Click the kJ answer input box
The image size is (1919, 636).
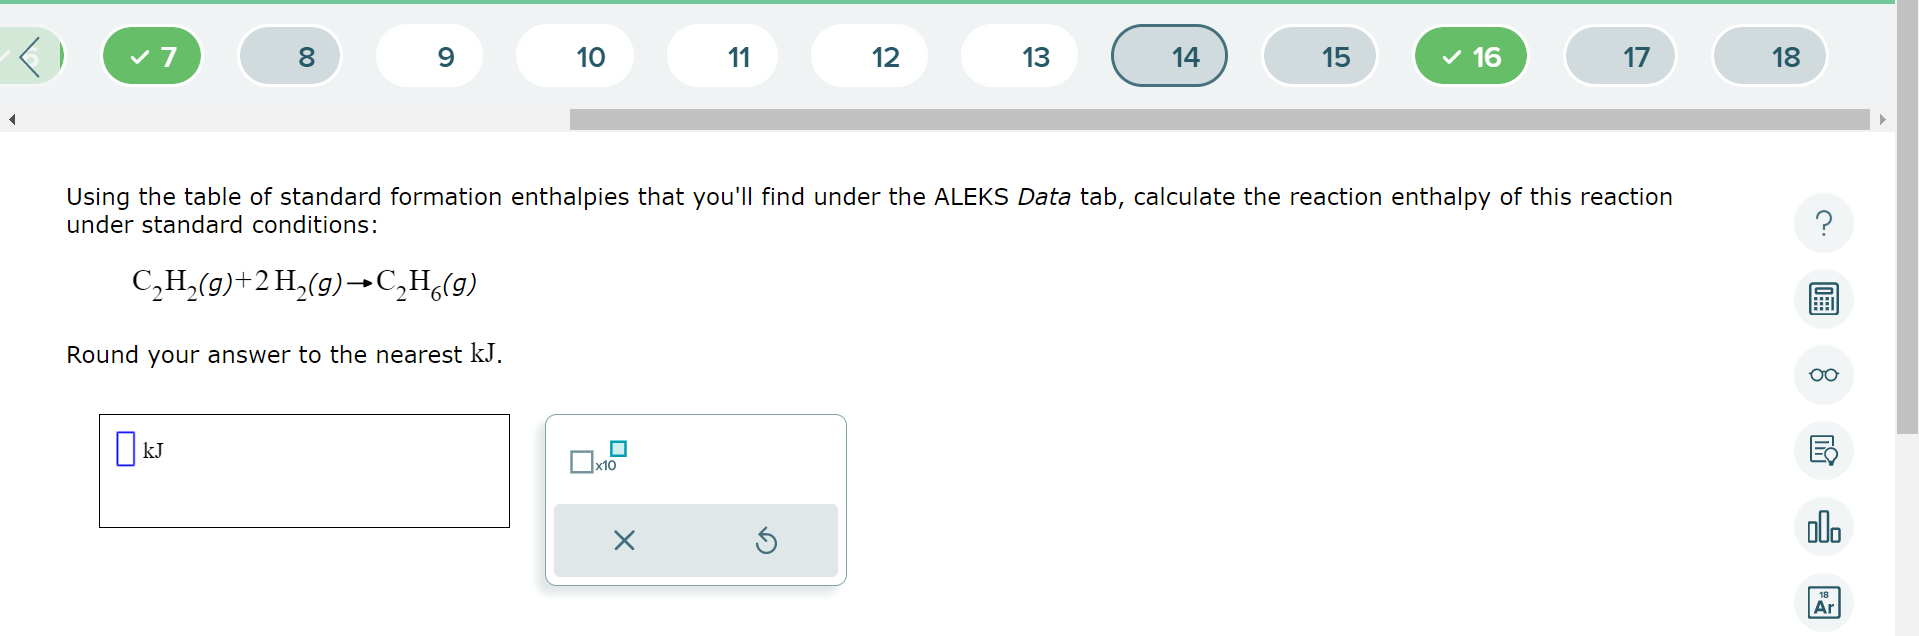pos(126,449)
